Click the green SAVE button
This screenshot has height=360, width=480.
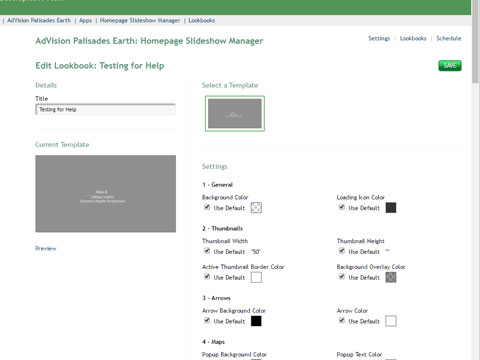click(x=450, y=66)
